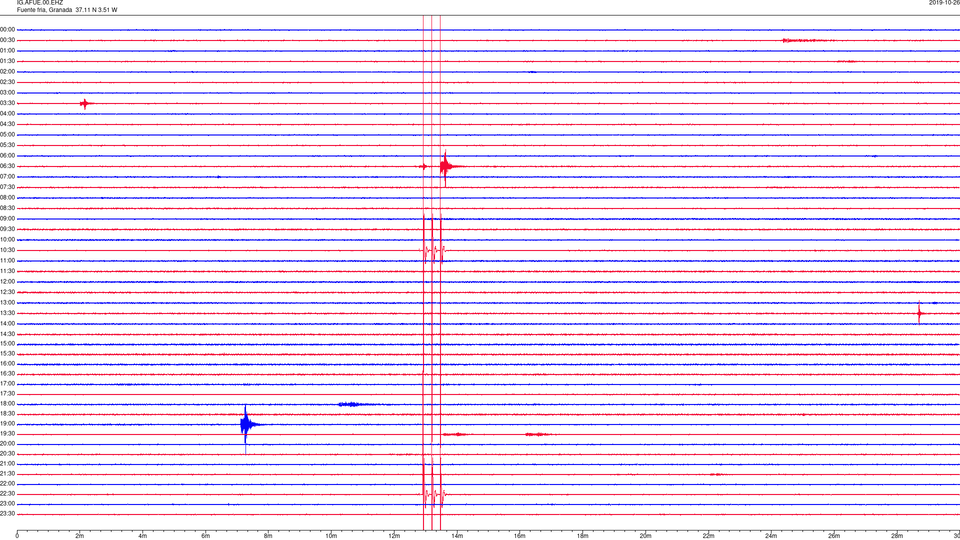Click the station code IG.AFUE.00.EHZ header
This screenshot has height=540, width=960.
tap(40, 3)
